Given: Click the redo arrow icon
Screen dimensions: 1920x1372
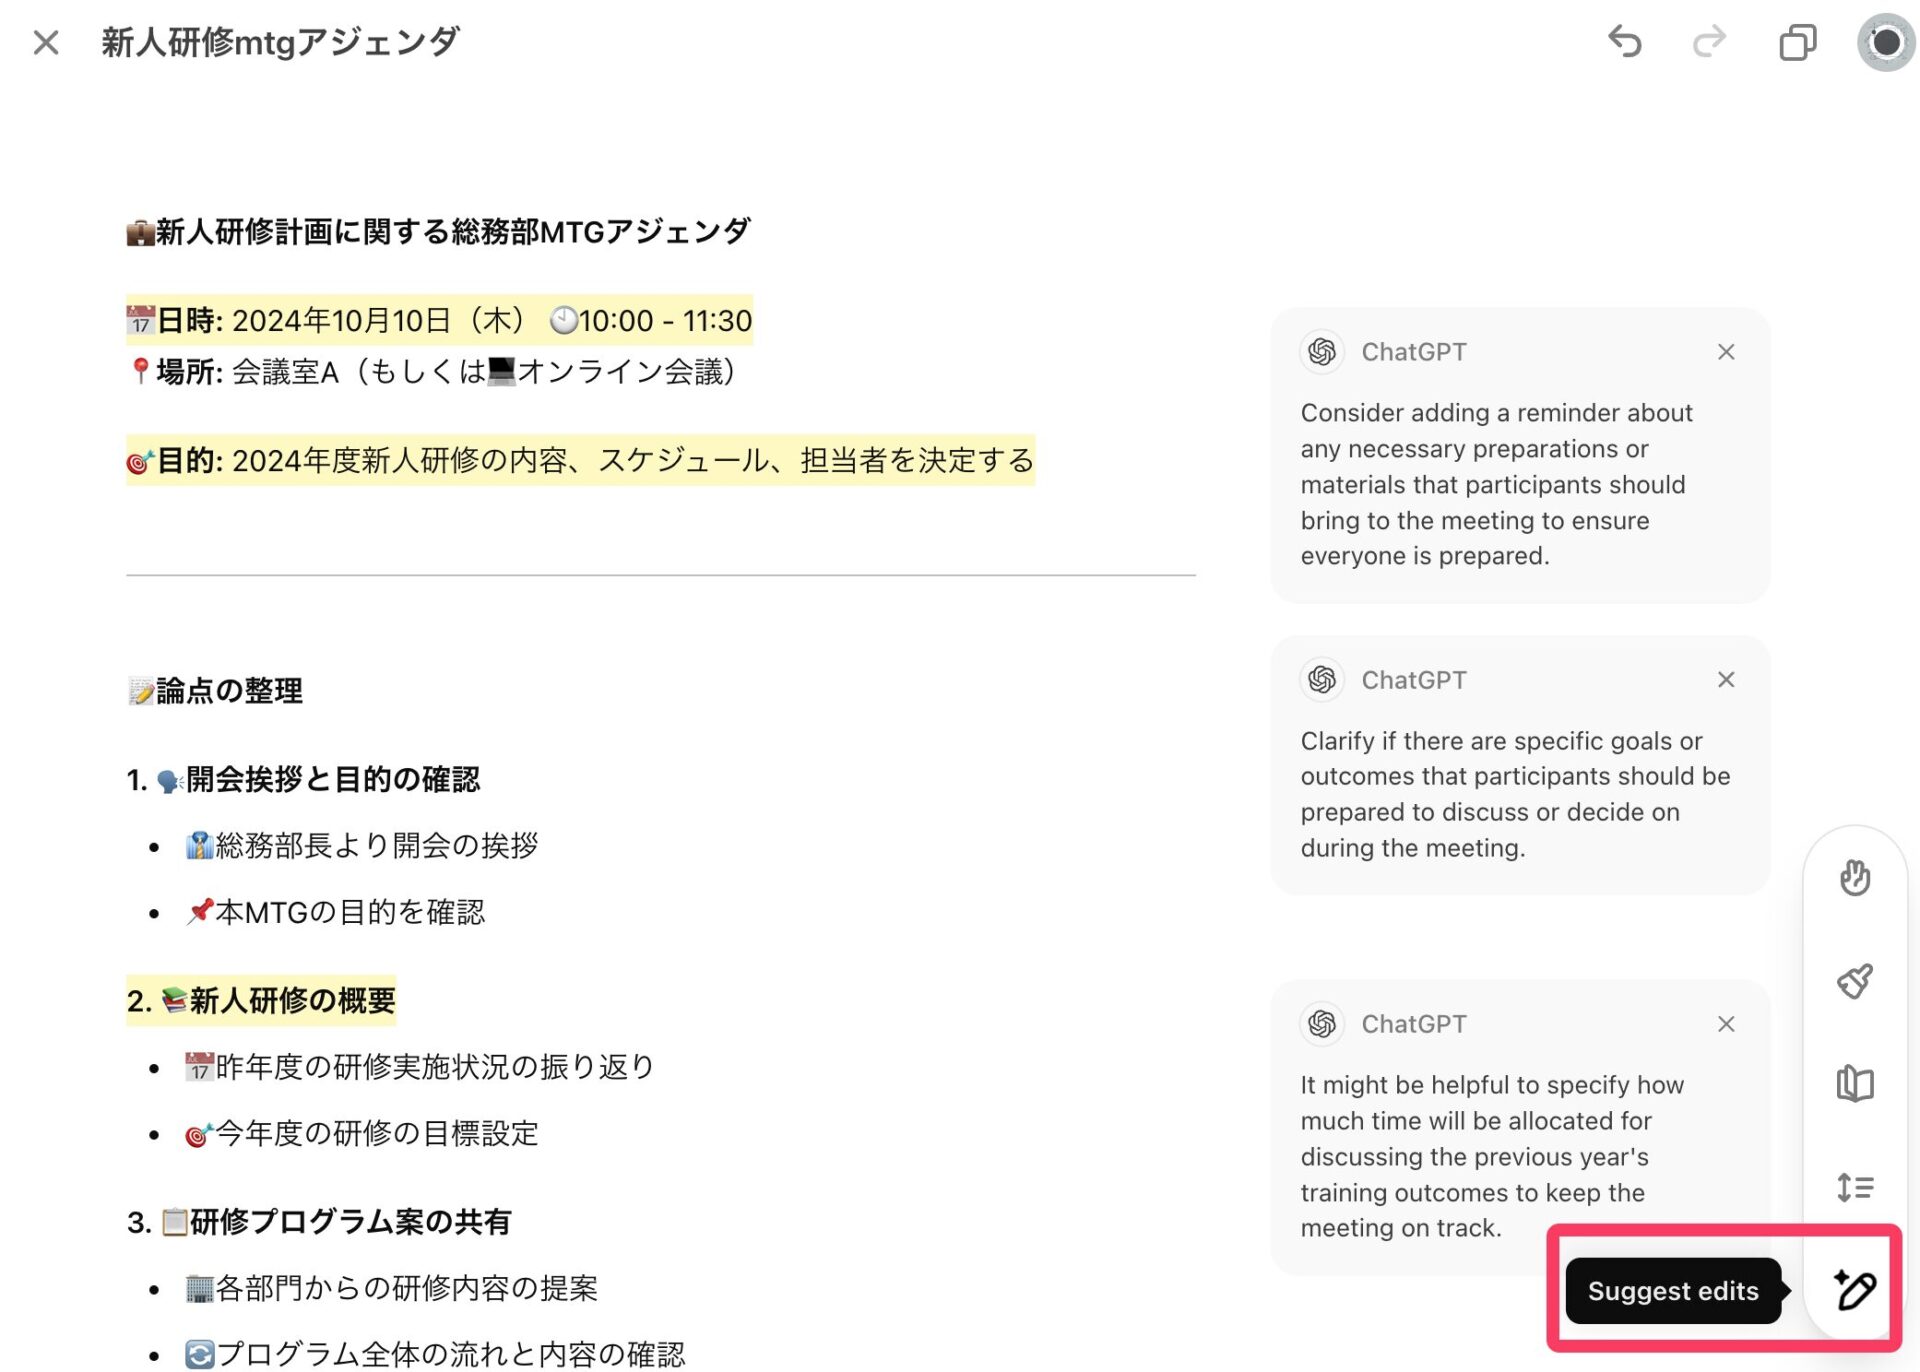Looking at the screenshot, I should [x=1709, y=42].
